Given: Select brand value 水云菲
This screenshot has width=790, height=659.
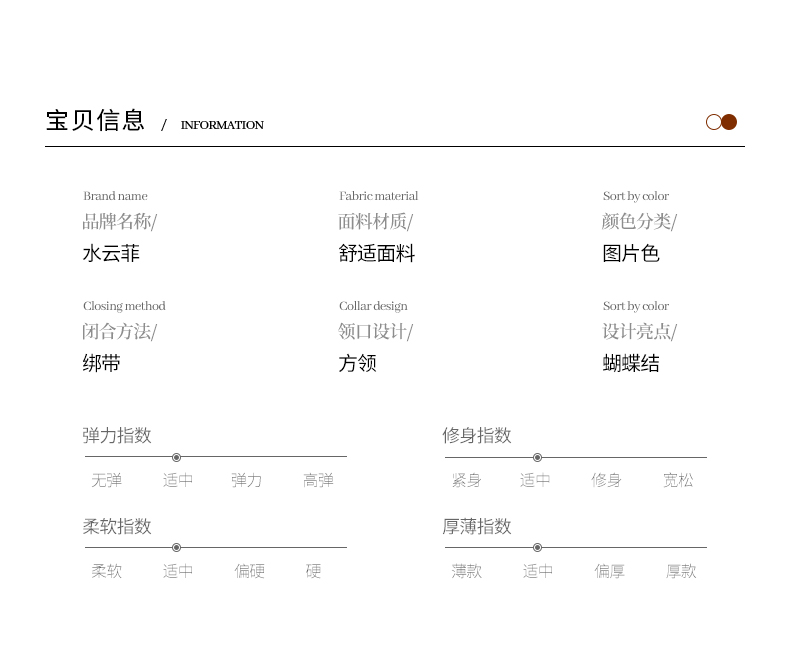Looking at the screenshot, I should 111,253.
